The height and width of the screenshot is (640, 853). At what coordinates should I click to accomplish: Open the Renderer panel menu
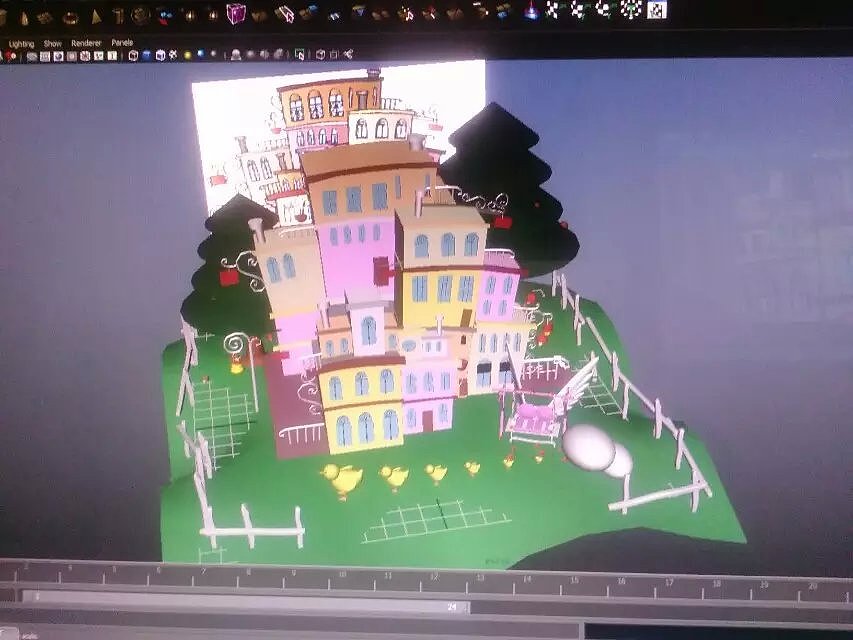click(86, 43)
